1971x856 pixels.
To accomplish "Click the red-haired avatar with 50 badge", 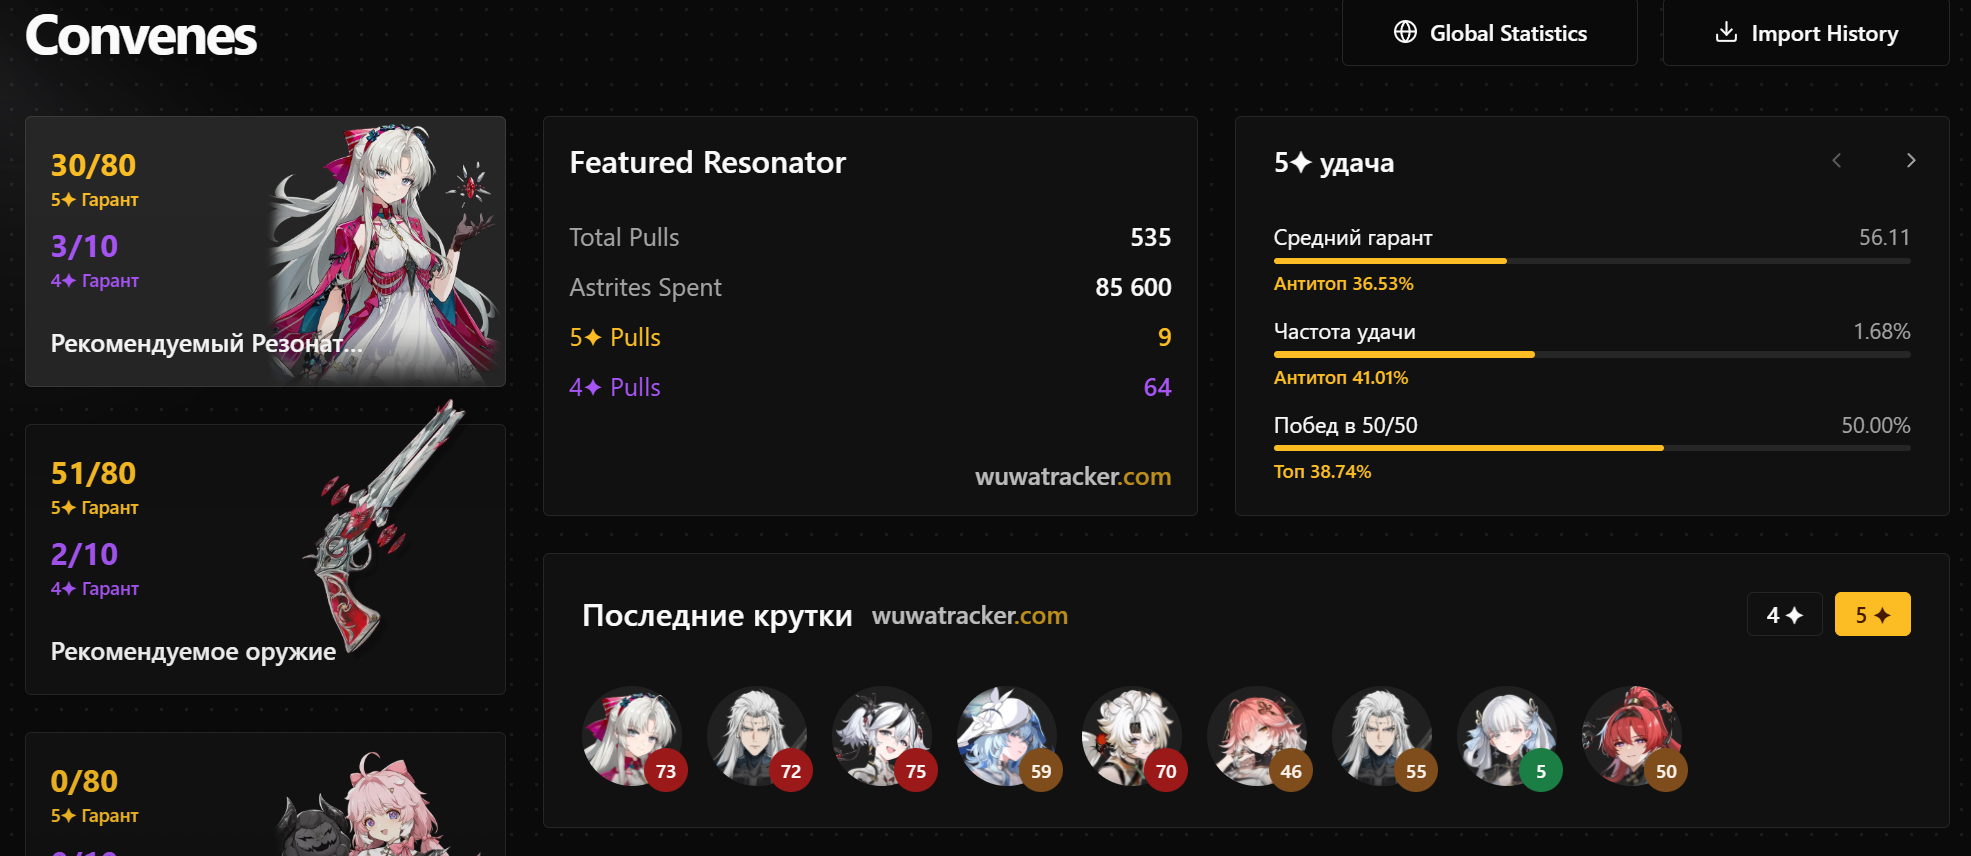I will [1632, 736].
